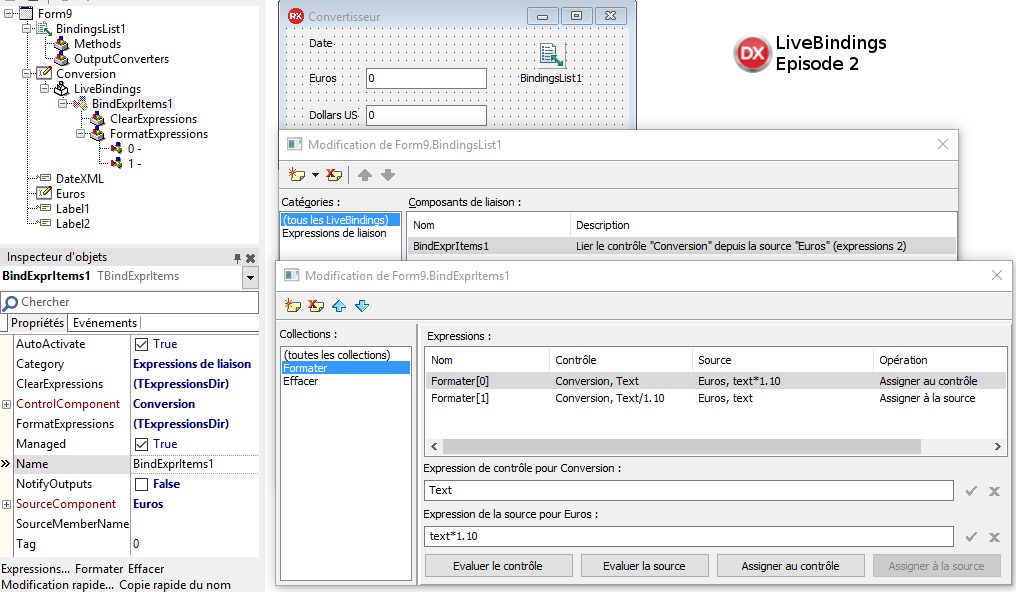Pin the Inspecteur d'objets panel
The height and width of the screenshot is (592, 1016).
point(237,258)
